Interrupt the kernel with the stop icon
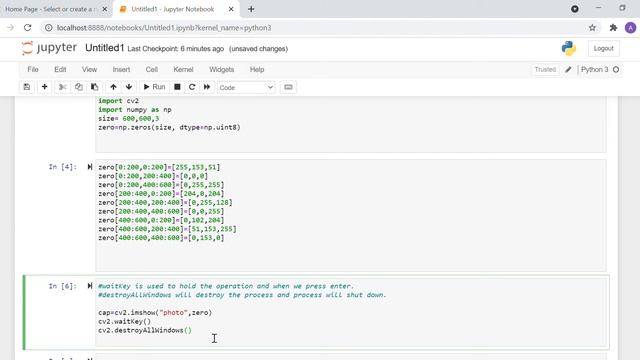 (177, 87)
